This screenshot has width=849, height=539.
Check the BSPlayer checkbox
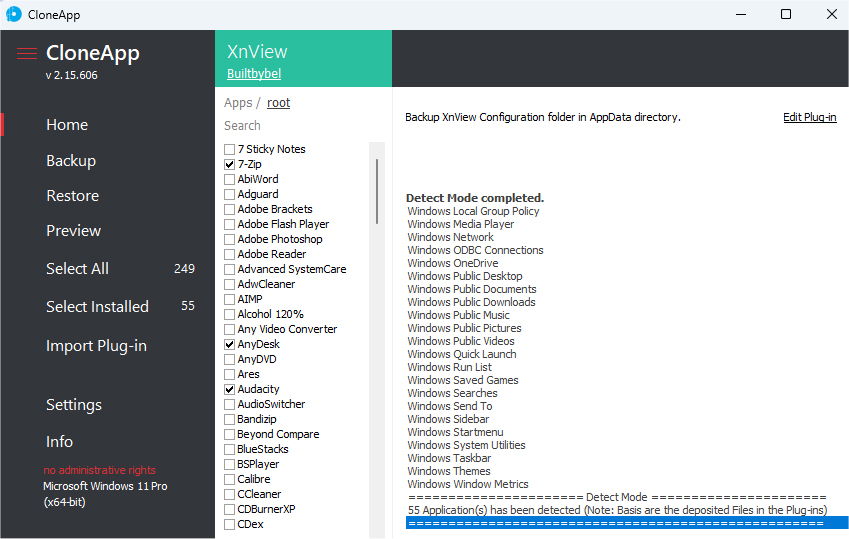pyautogui.click(x=230, y=464)
